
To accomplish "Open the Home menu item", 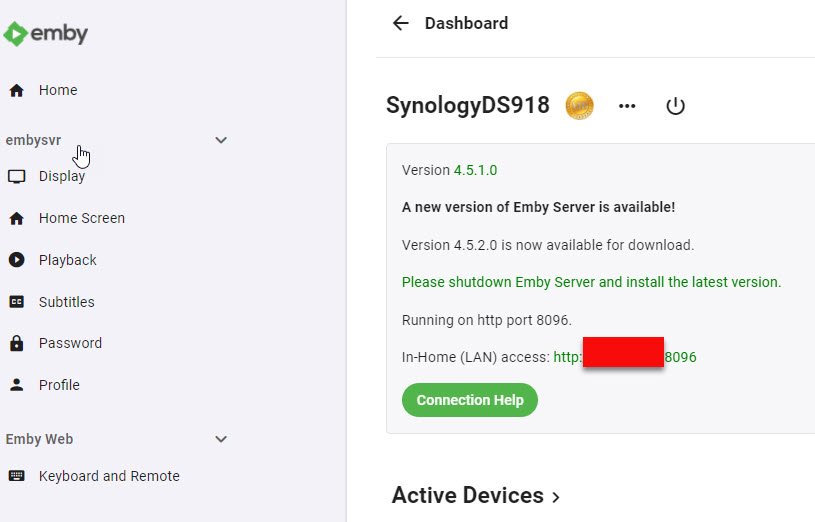I will click(57, 90).
